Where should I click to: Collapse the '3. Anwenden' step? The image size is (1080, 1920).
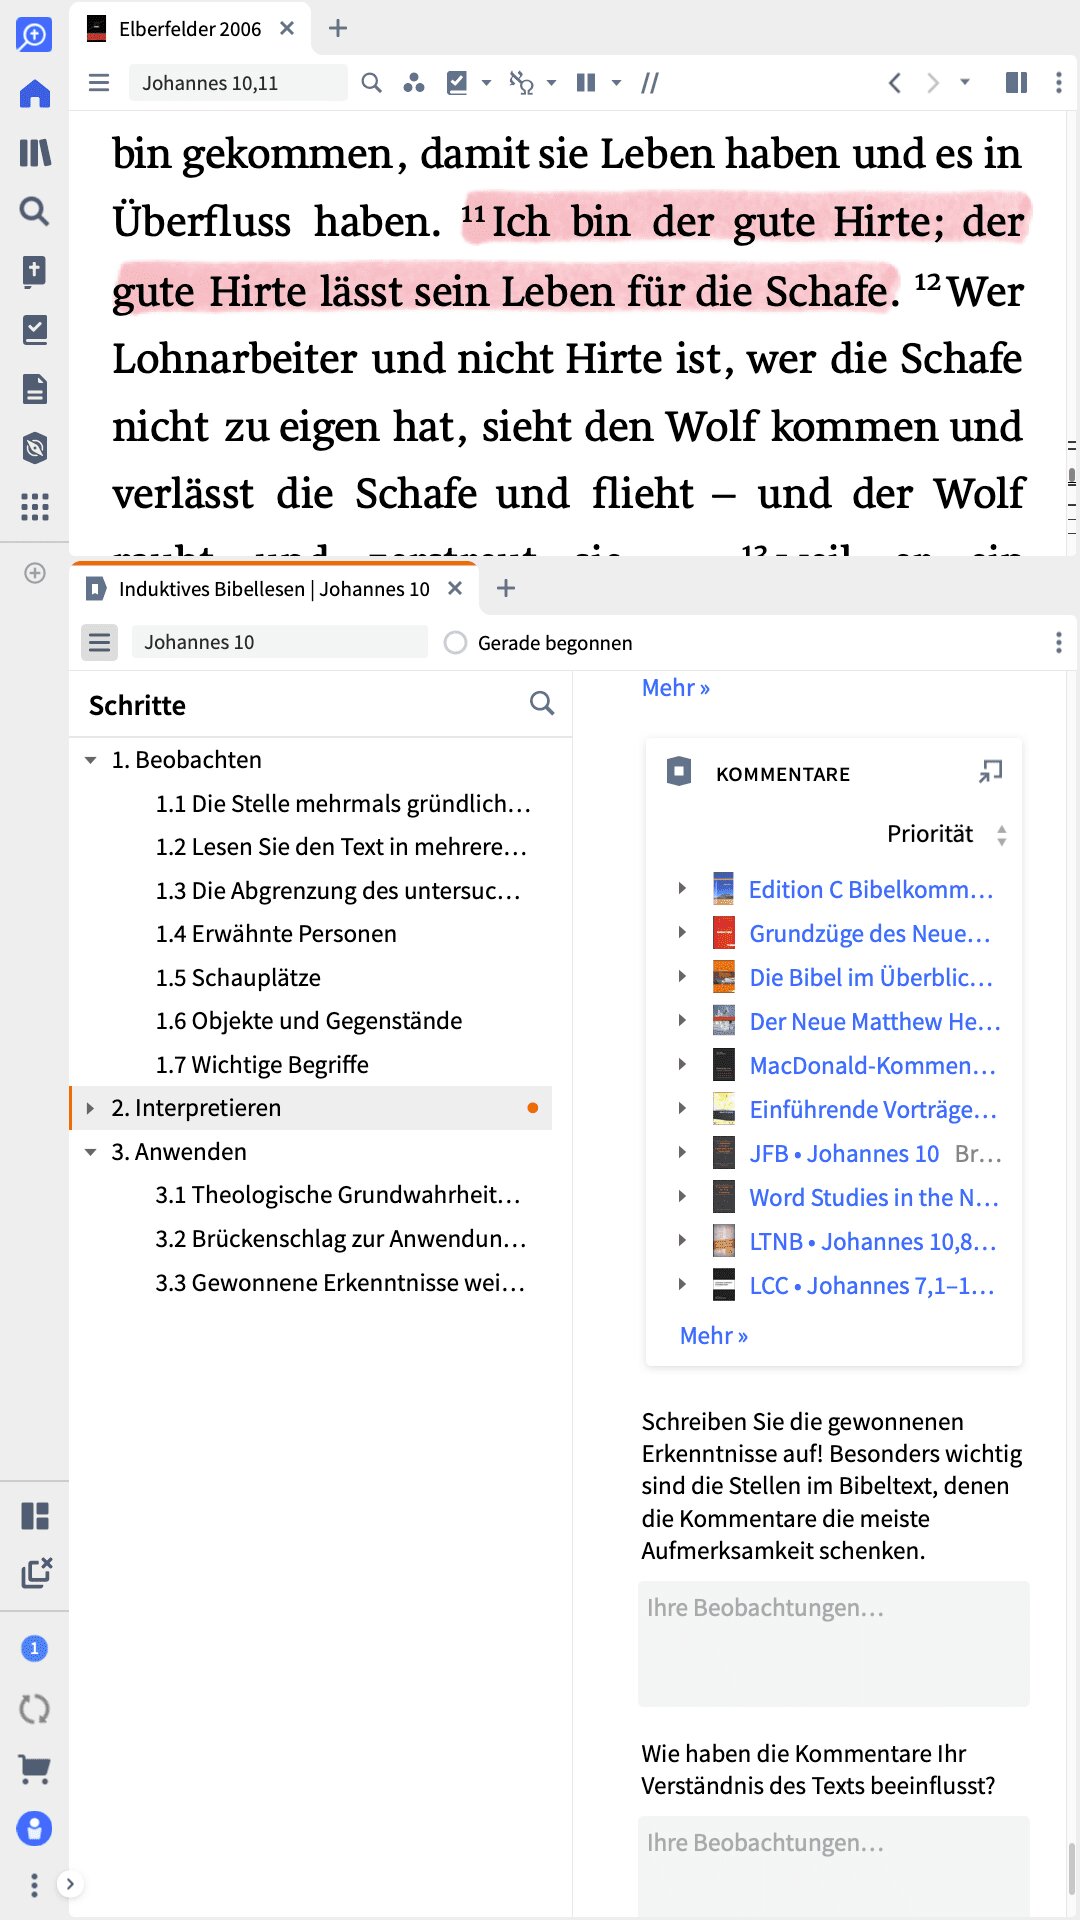(91, 1152)
